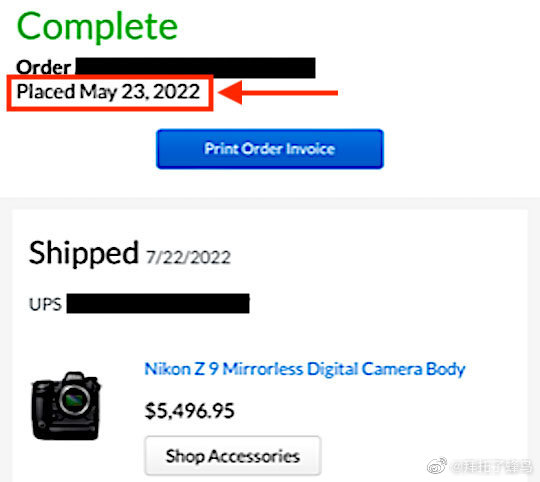Click the year 2022 in placed date
Image resolution: width=540 pixels, height=482 pixels.
pos(176,92)
